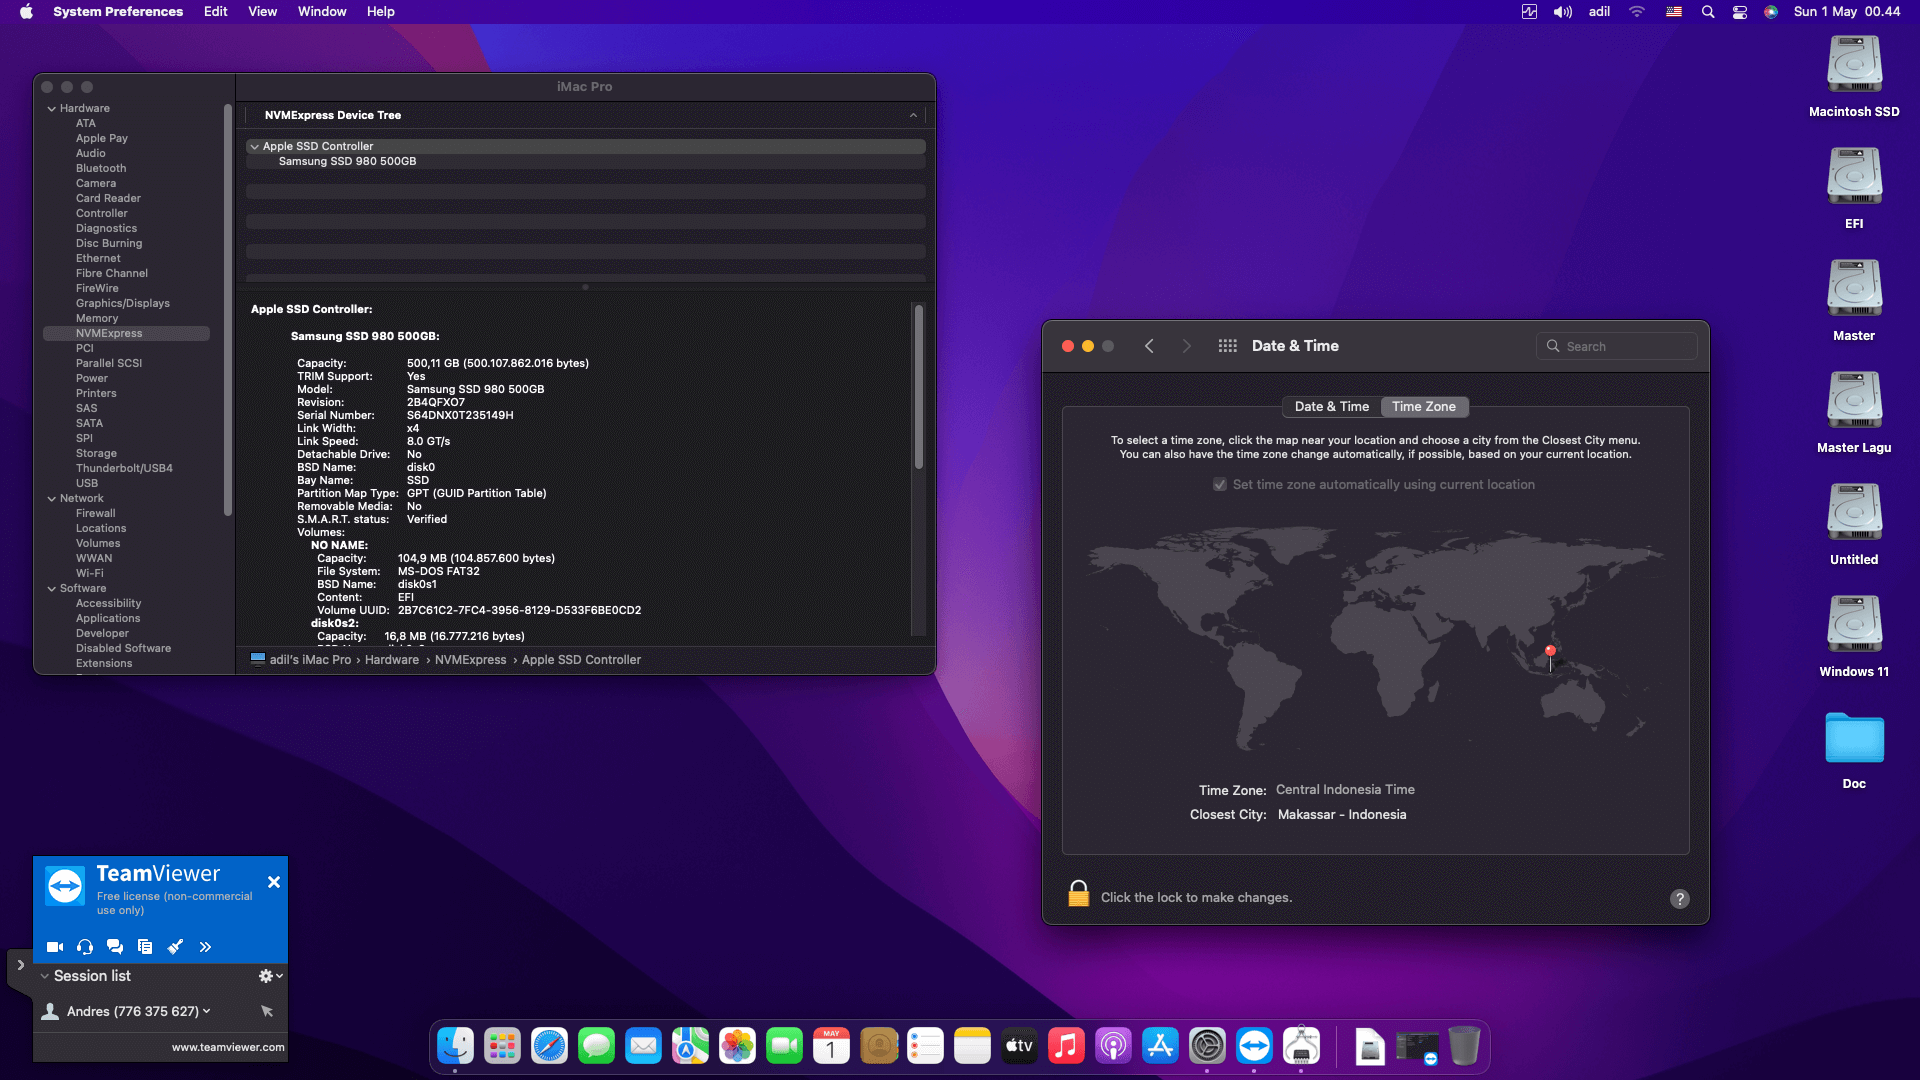Click the show-all grid icon in preferences
The image size is (1920, 1080).
[1227, 346]
